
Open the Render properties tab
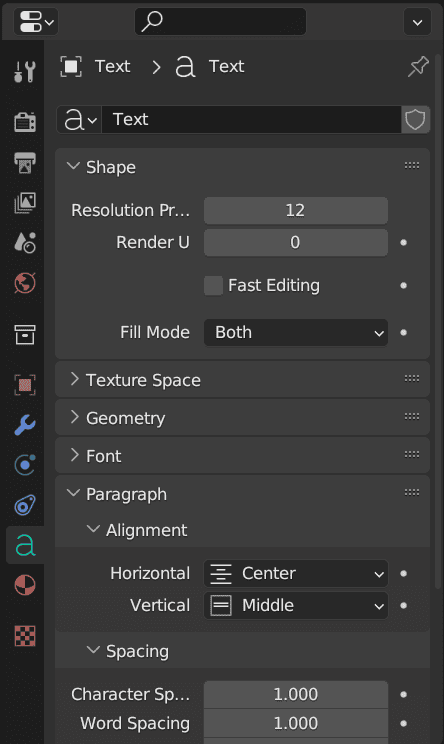[x=25, y=122]
